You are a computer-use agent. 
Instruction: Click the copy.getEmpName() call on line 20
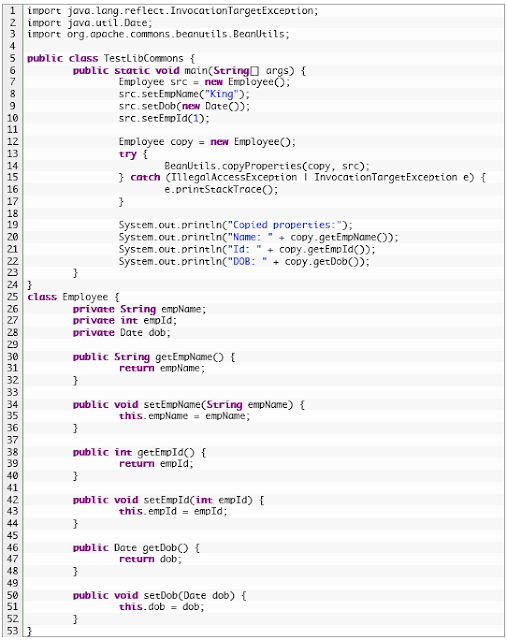click(341, 237)
